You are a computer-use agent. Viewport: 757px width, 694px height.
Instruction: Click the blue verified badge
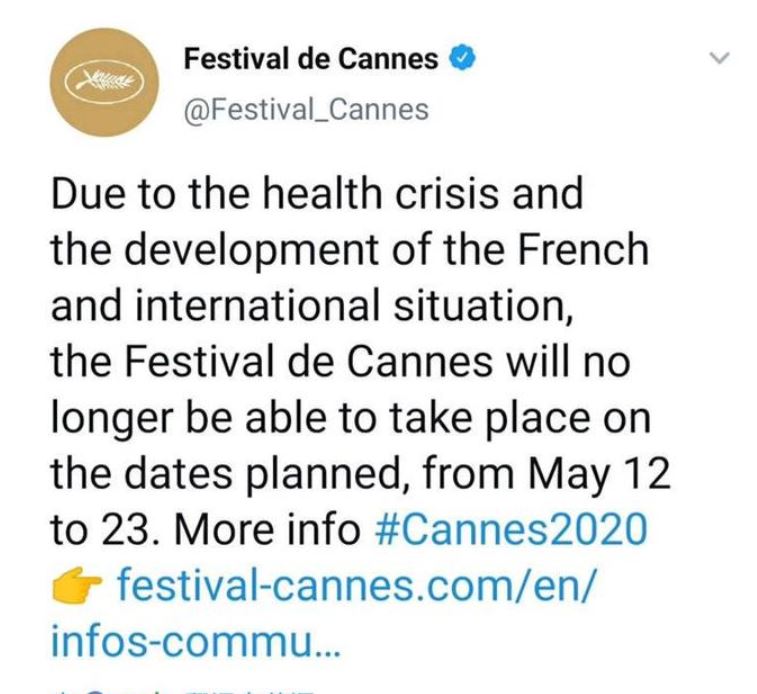pyautogui.click(x=458, y=59)
